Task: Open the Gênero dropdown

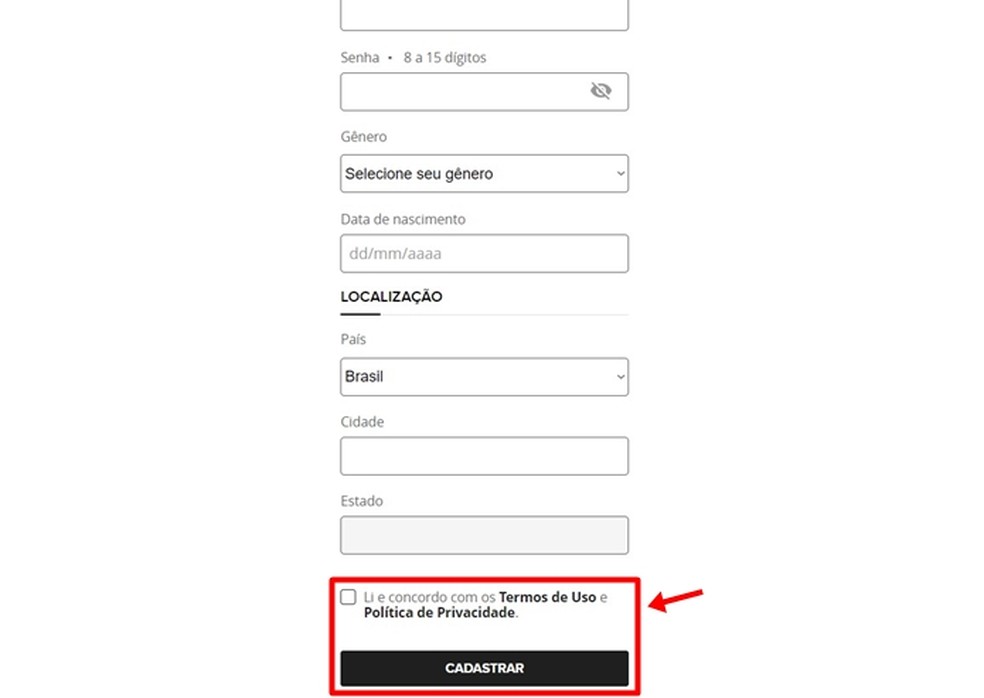Action: point(484,174)
